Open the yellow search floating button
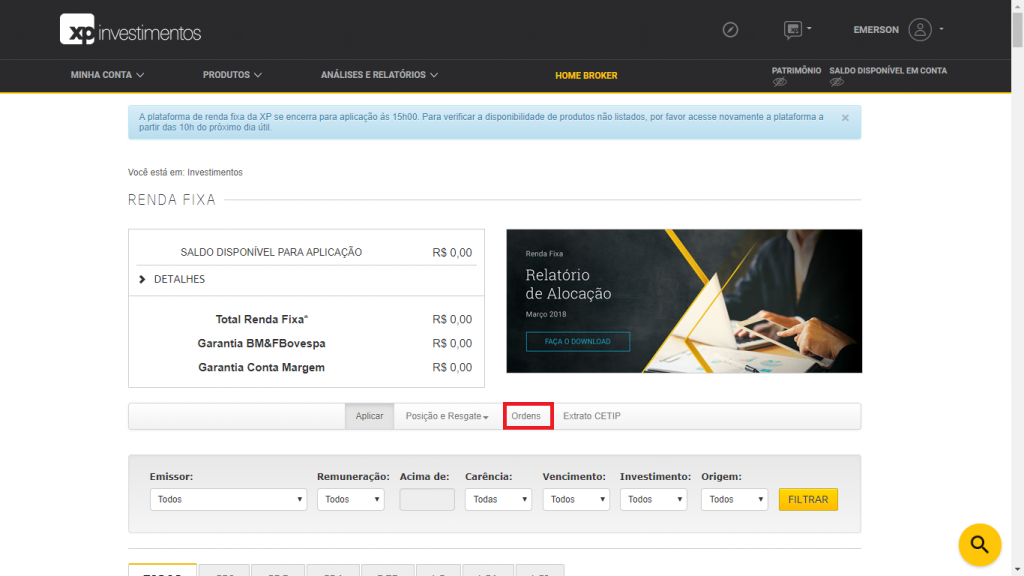 click(x=980, y=544)
